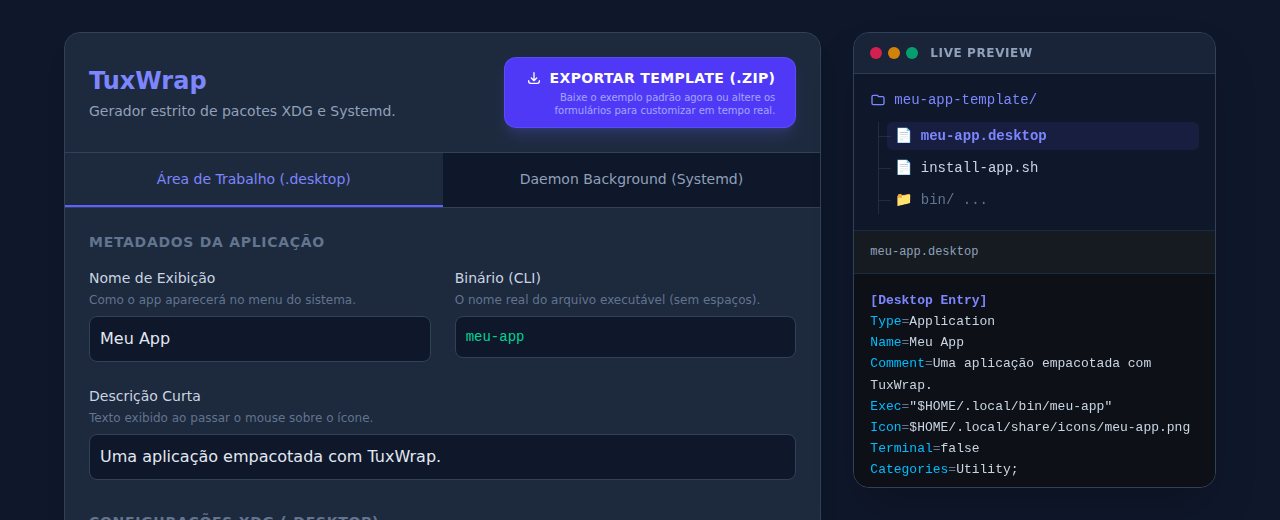The image size is (1280, 520).
Task: Click the orange dot in Live Preview header
Action: pos(894,53)
